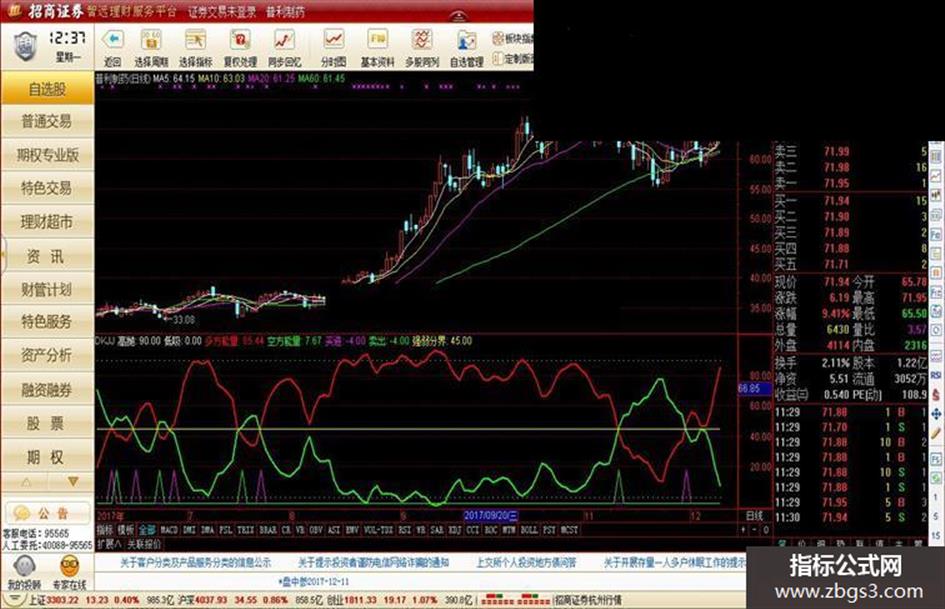This screenshot has height=609, width=945.
Task: Click the 2017/09/20 date marker on timeline
Action: point(491,516)
